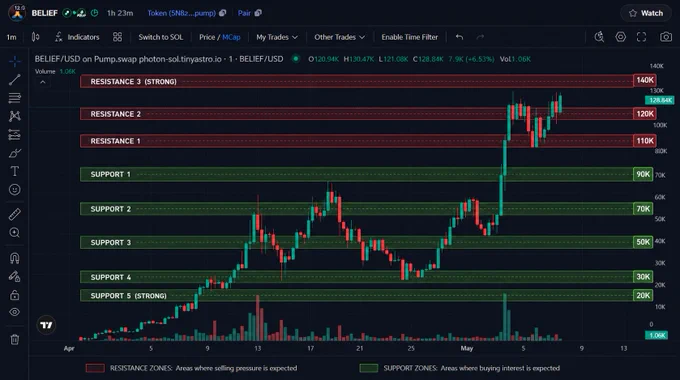Click the 20K support price tag
This screenshot has width=680, height=380.
[x=643, y=295]
